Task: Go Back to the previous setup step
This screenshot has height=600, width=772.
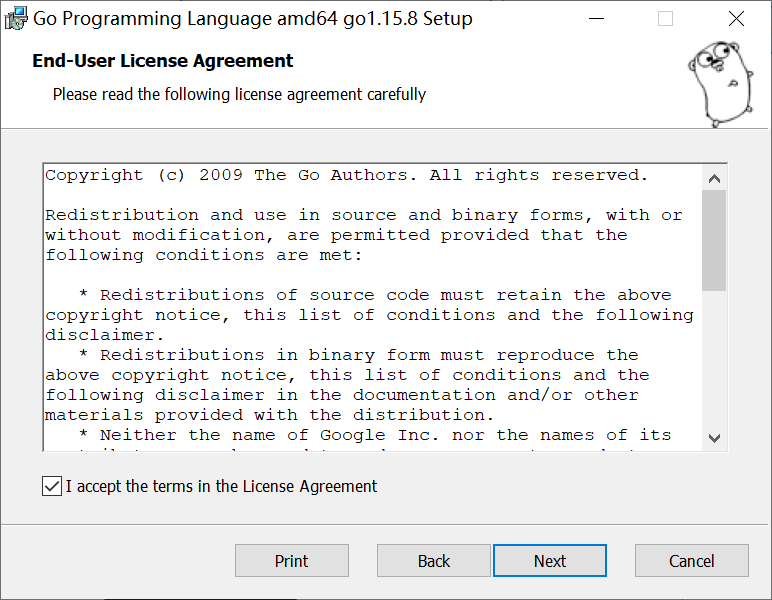Action: 434,561
